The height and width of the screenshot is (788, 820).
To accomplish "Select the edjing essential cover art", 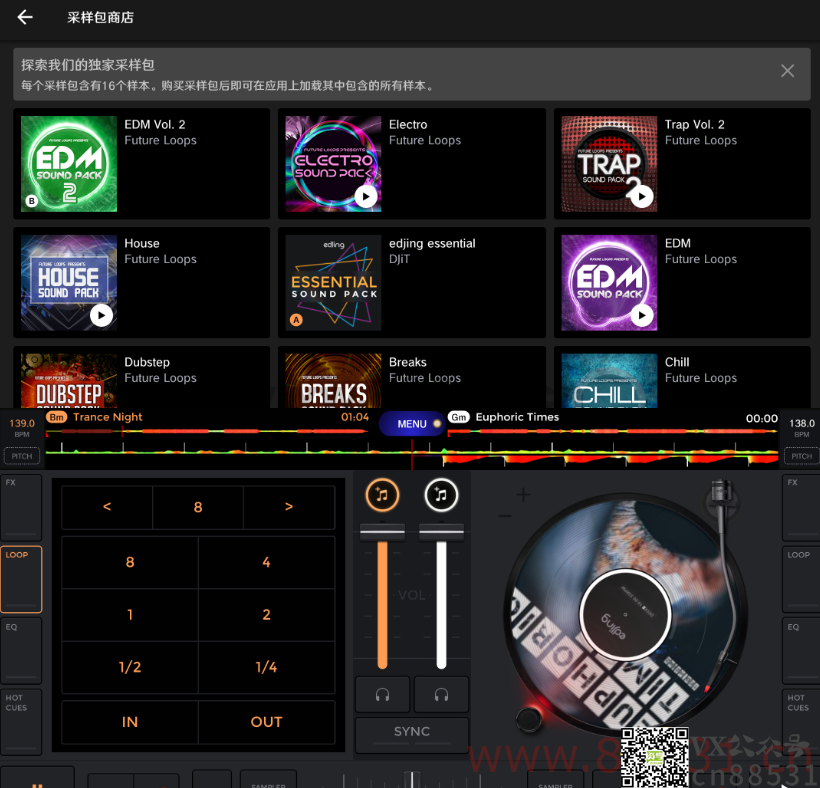I will click(x=333, y=282).
